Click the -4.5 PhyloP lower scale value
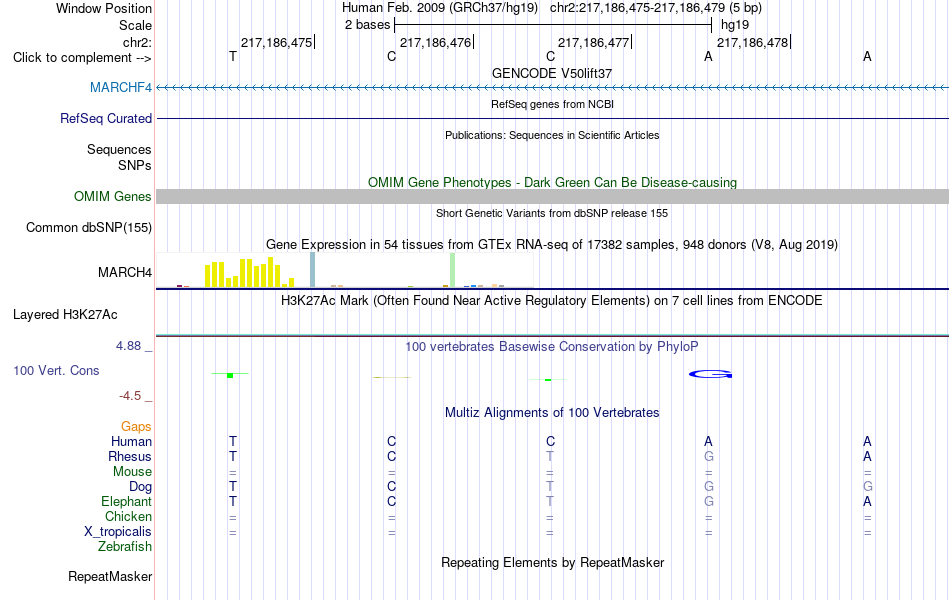 click(x=130, y=396)
